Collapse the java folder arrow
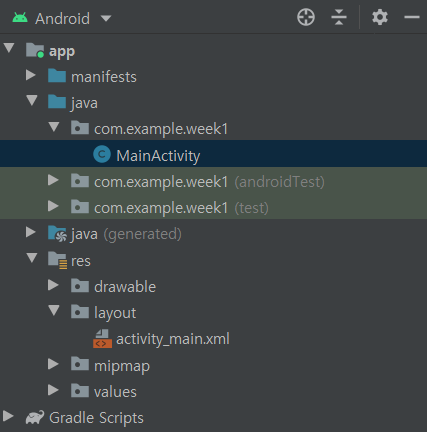Image resolution: width=427 pixels, height=432 pixels. (32, 101)
